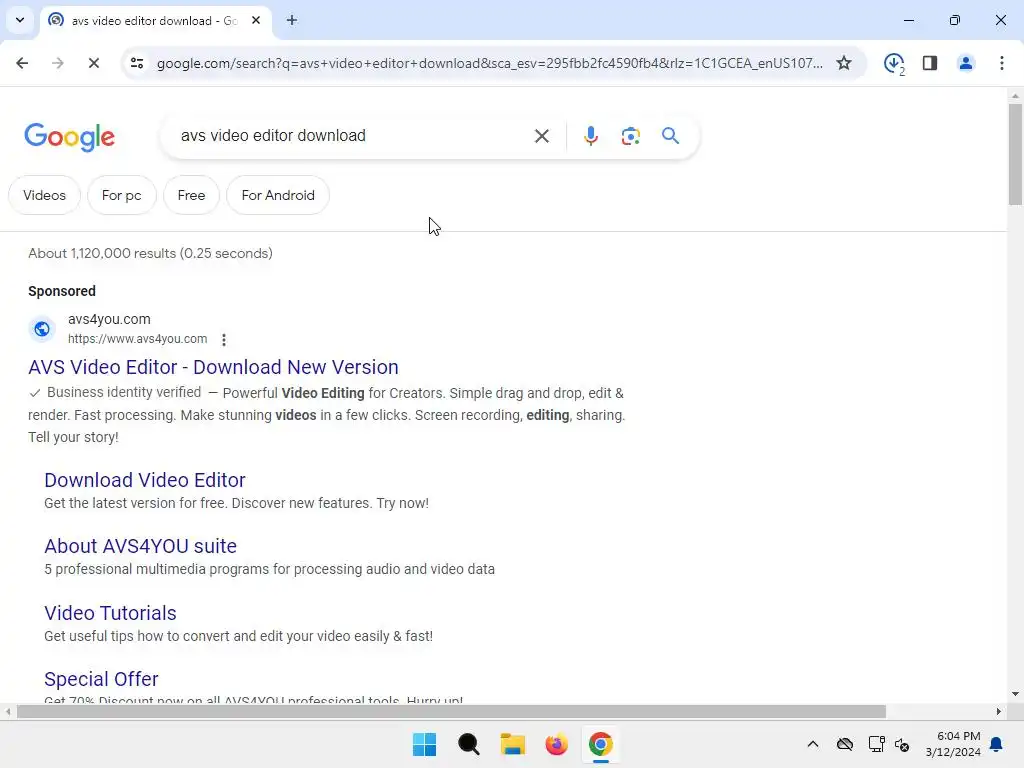Bookmark this page with the star icon
Viewport: 1024px width, 768px height.
[x=844, y=63]
